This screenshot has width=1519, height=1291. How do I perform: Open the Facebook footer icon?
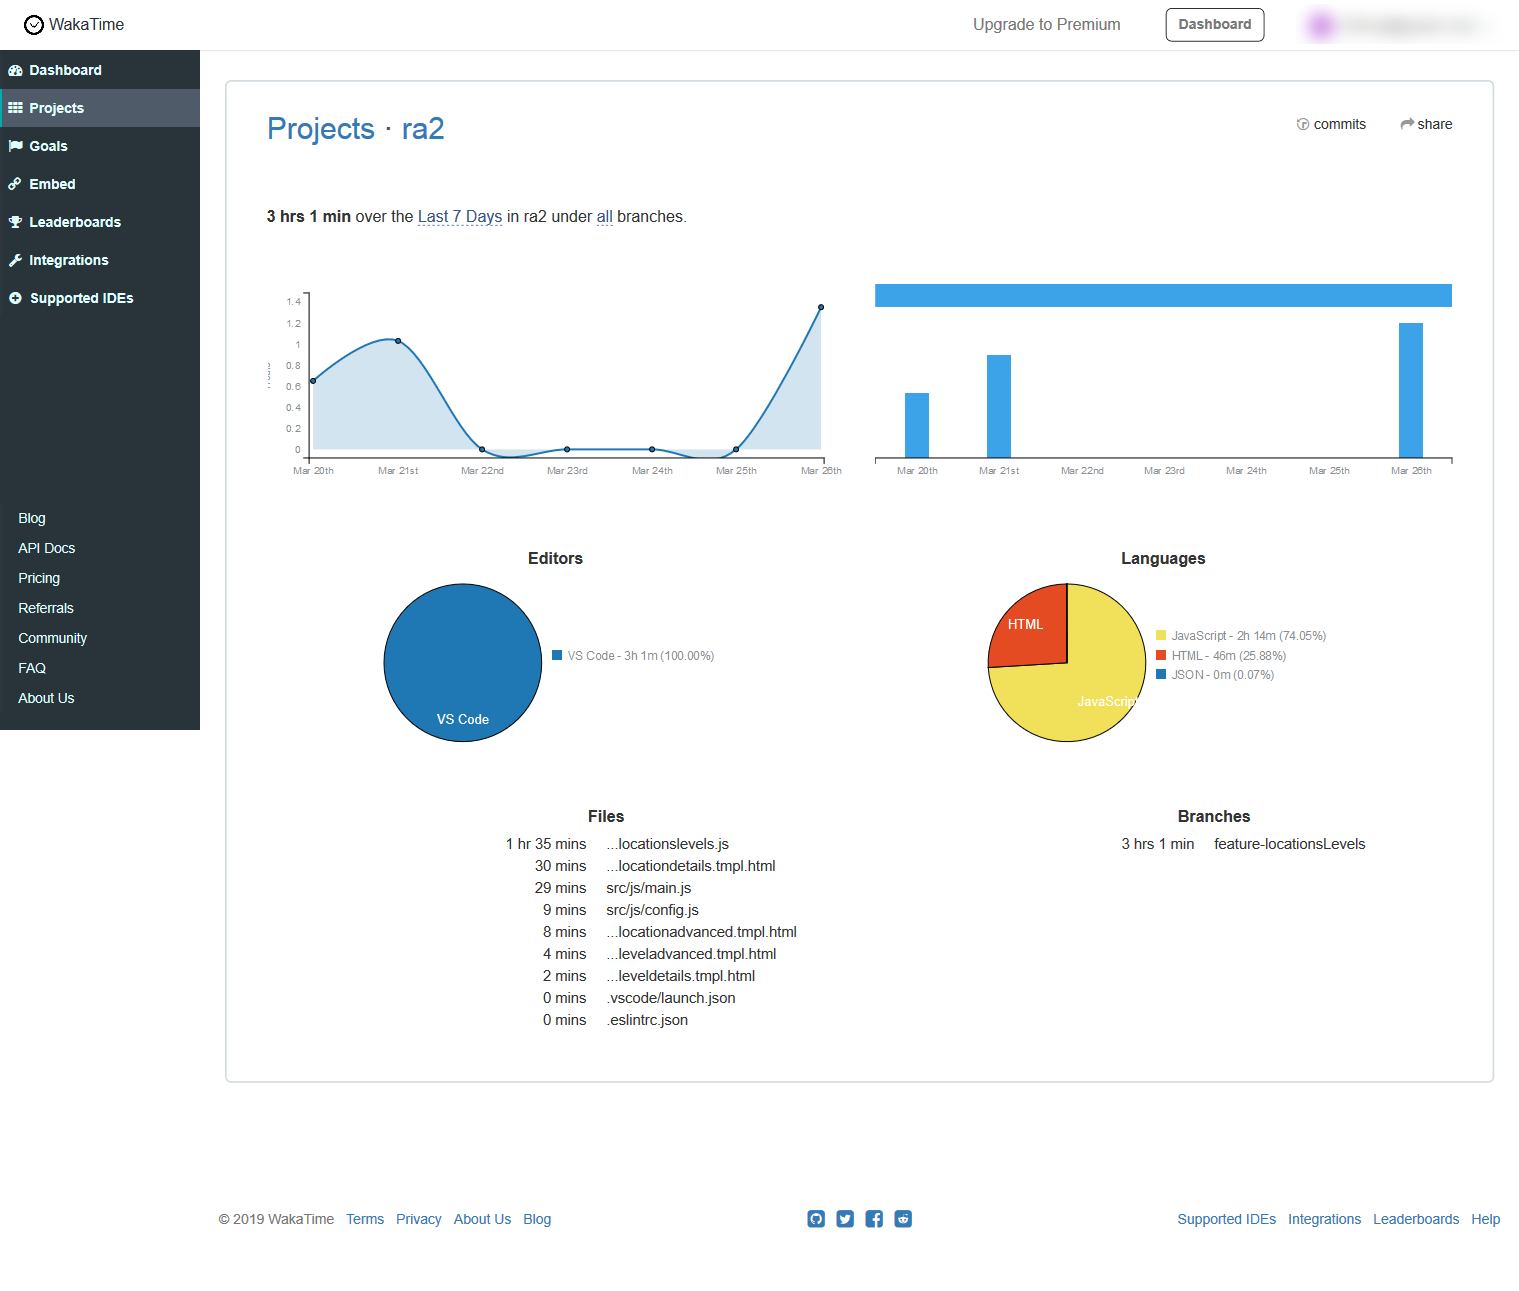(874, 1218)
